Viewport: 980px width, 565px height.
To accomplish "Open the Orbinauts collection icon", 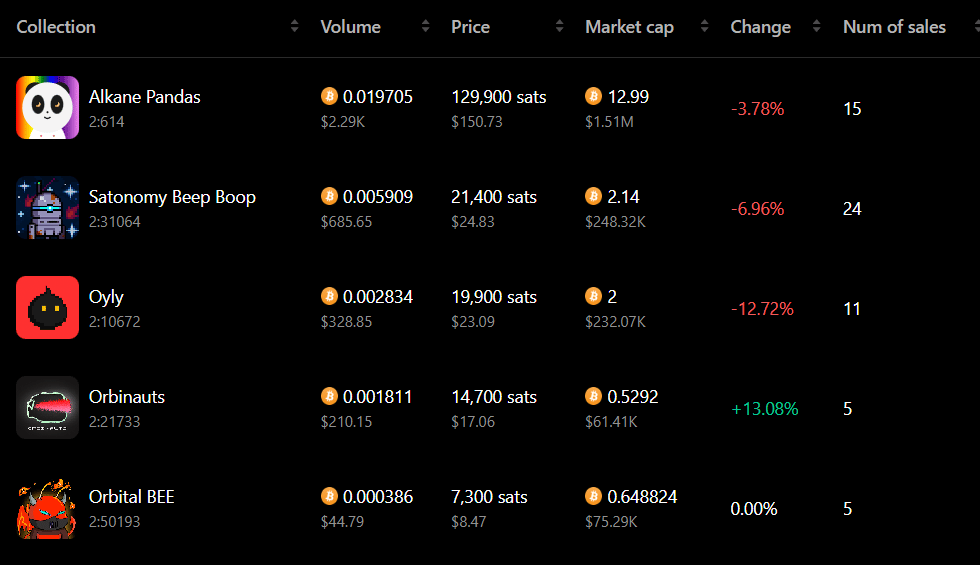I will point(48,408).
